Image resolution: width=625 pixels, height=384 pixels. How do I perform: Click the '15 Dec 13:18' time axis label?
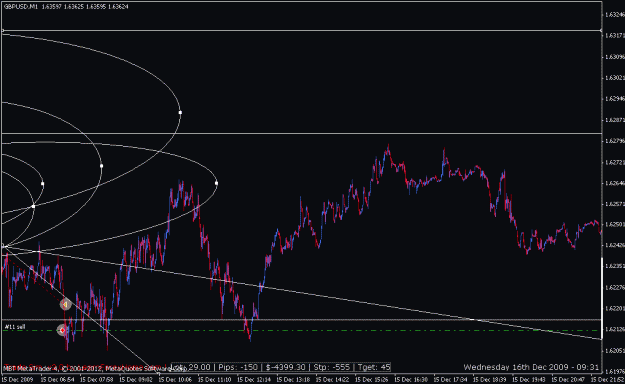293,379
